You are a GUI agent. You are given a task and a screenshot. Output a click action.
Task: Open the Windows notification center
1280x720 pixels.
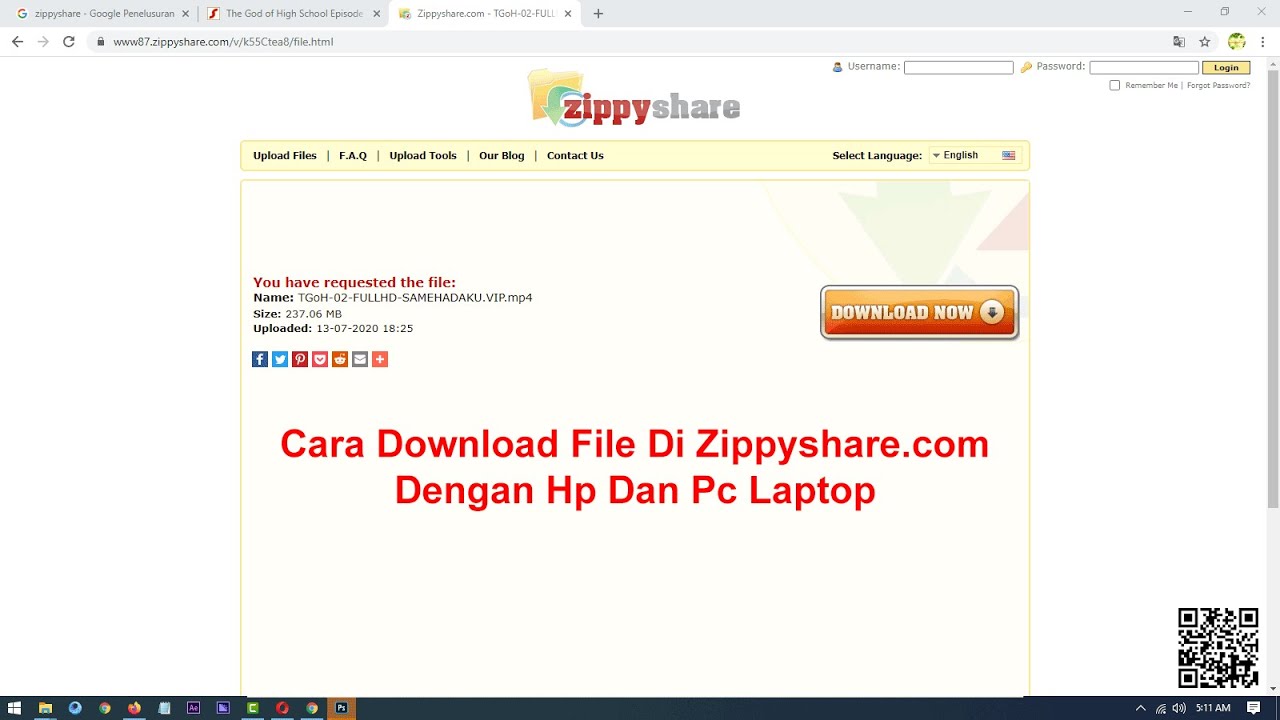1254,708
